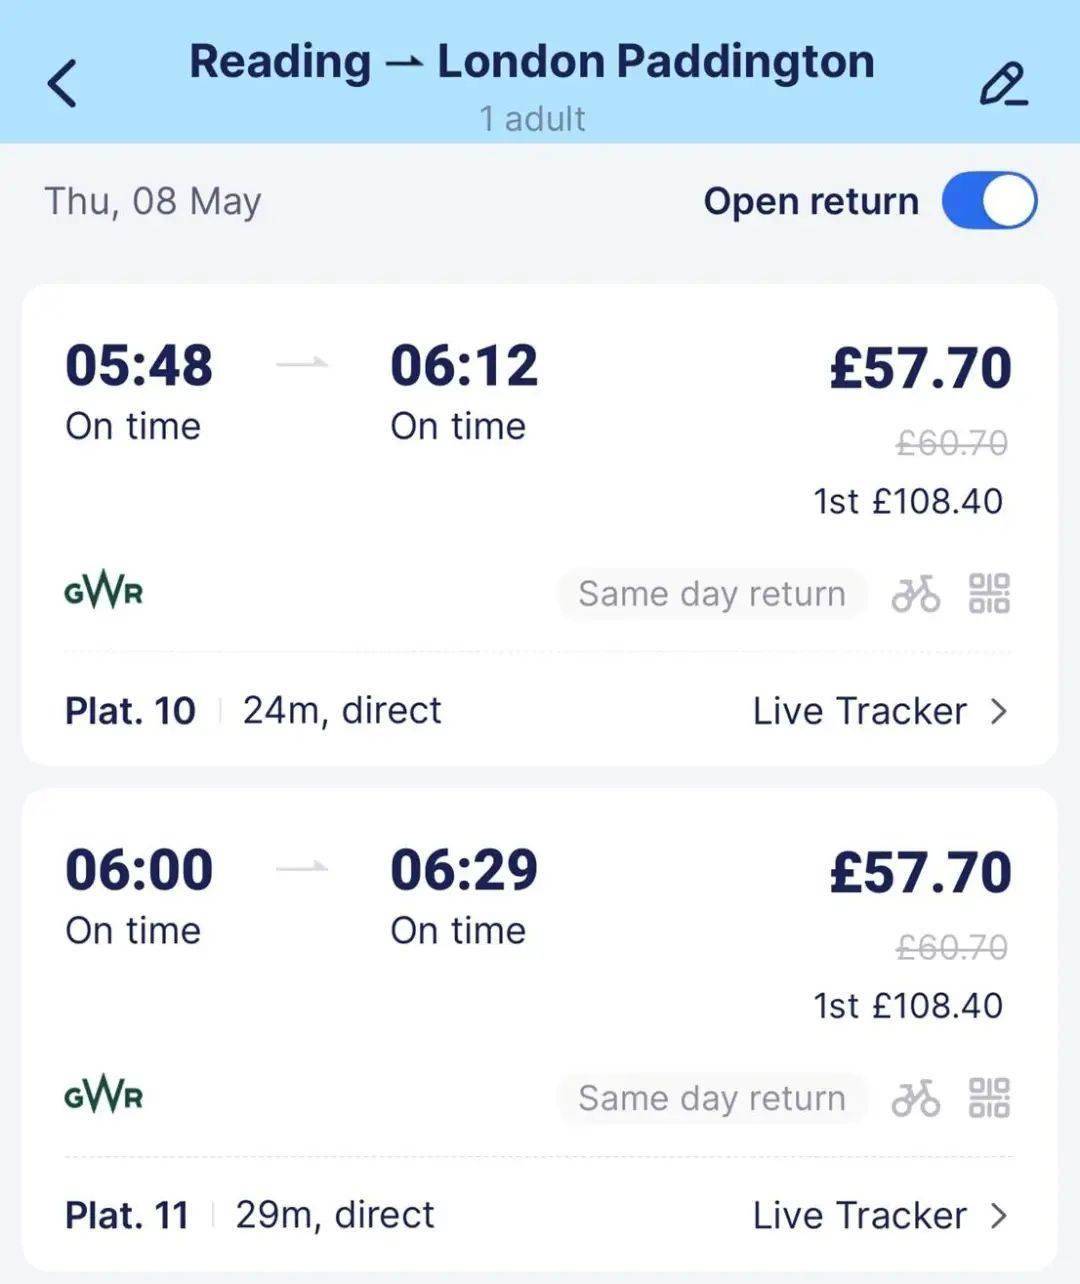Tap GWR logo on the 06:00 journey

coord(103,1096)
